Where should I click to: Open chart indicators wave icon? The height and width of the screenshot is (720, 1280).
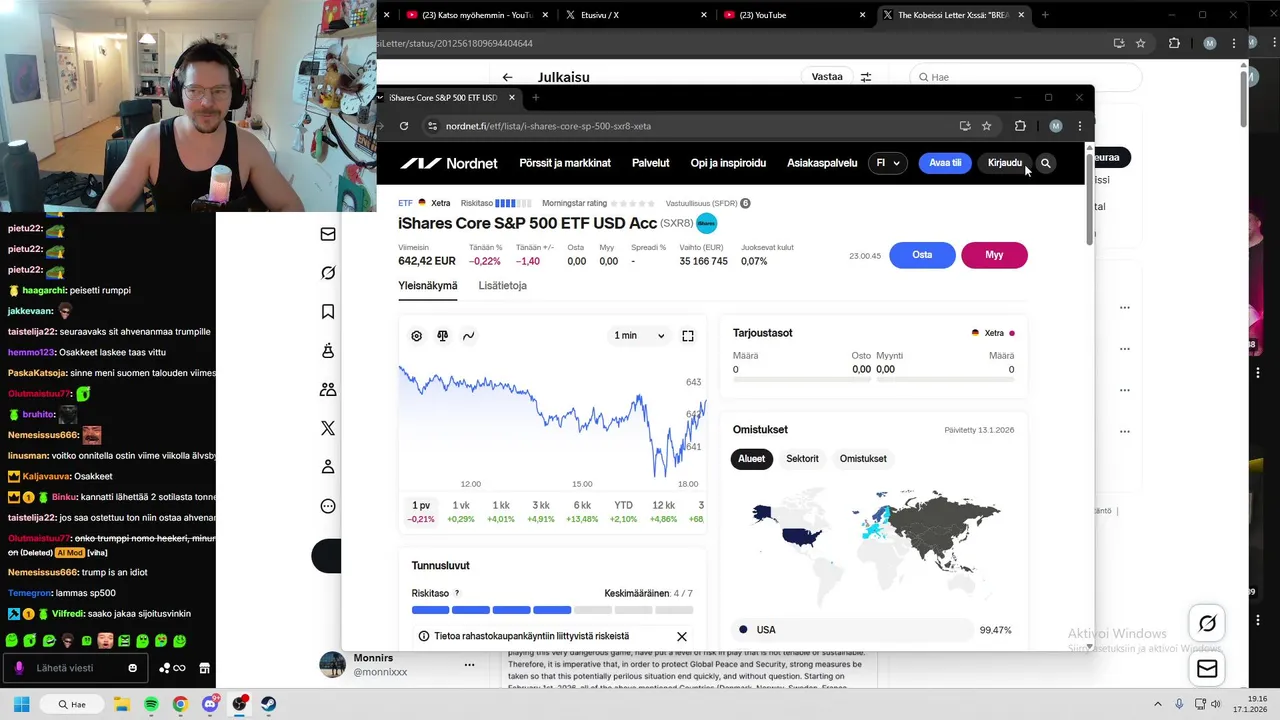468,336
